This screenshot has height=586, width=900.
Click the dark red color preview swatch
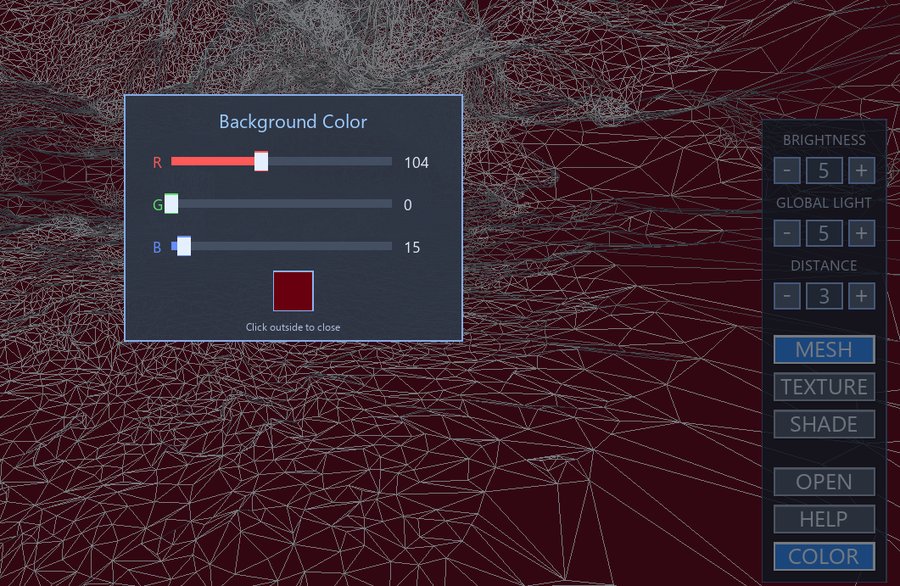[x=293, y=291]
